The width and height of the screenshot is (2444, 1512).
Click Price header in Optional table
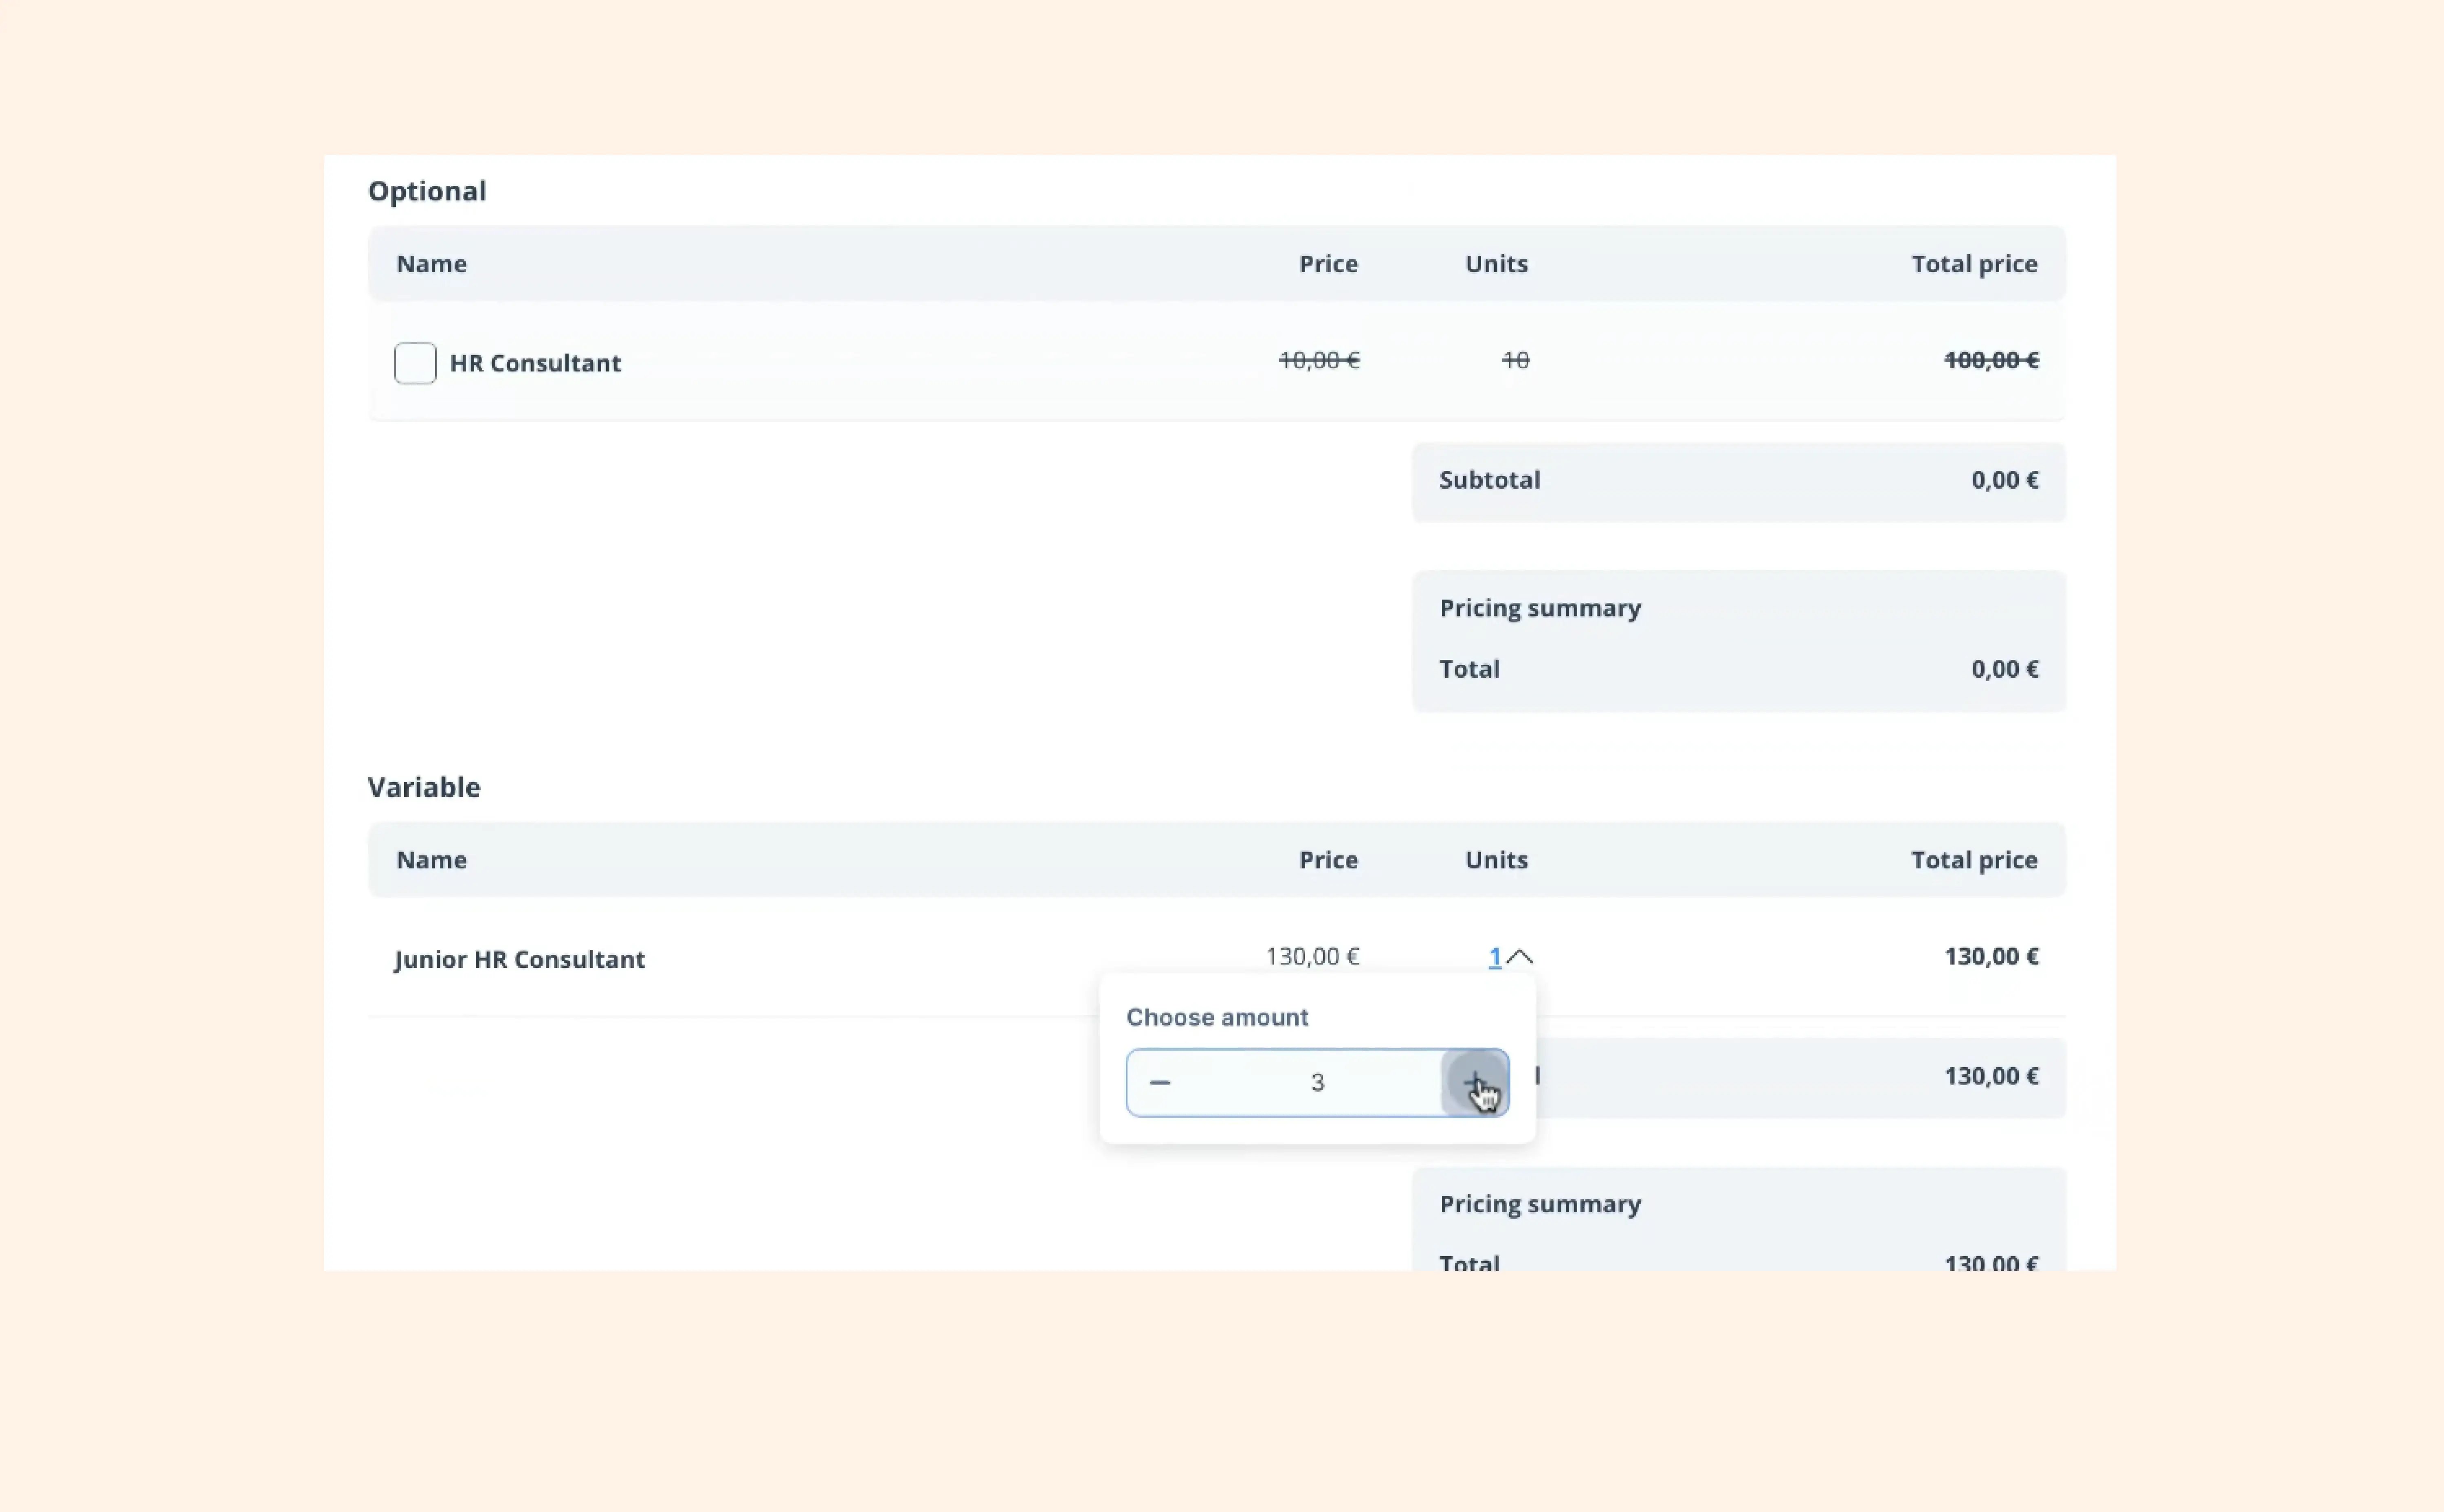point(1327,264)
